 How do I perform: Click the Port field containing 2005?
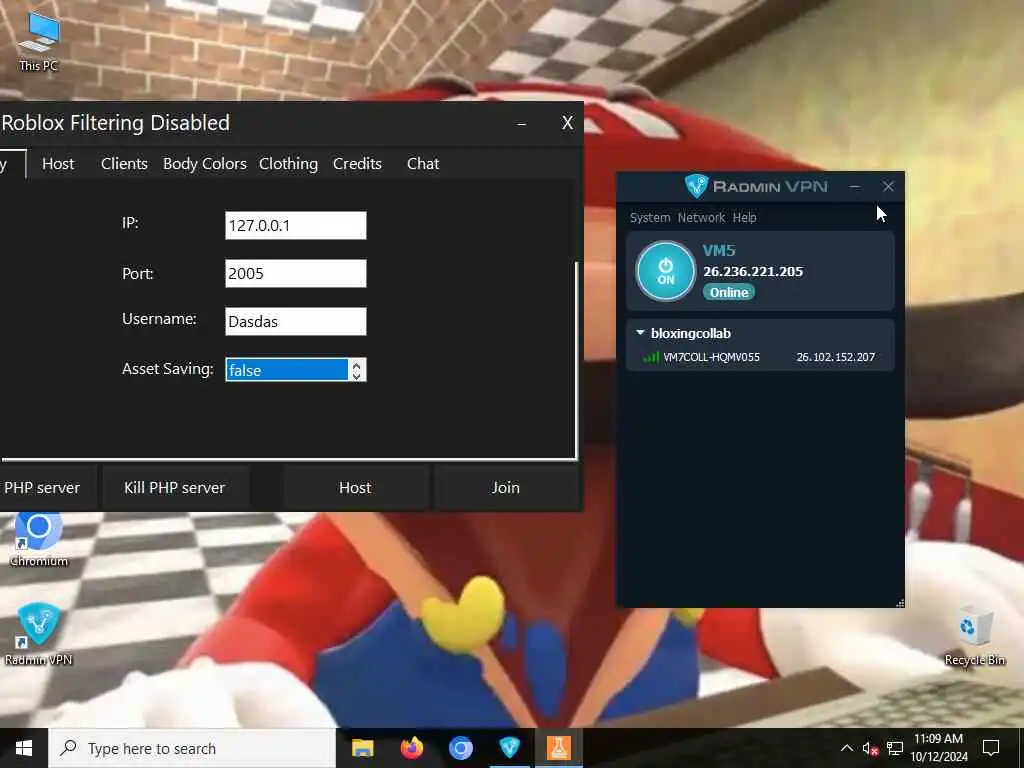(296, 274)
